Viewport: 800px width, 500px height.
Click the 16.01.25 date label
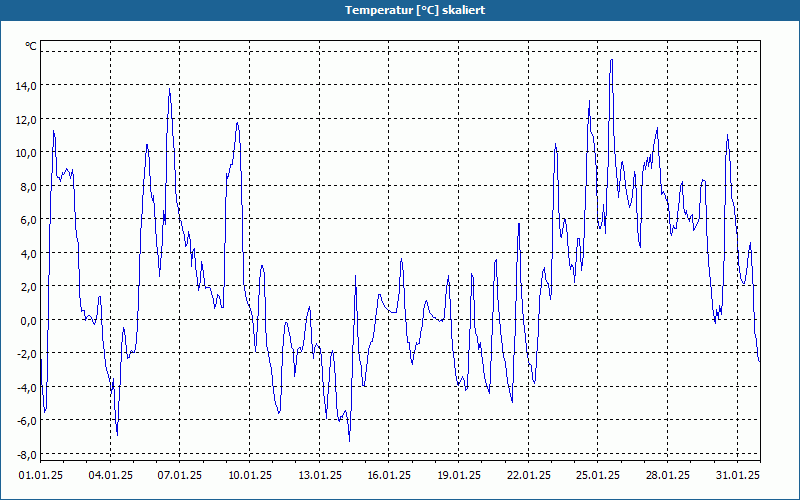pyautogui.click(x=389, y=475)
